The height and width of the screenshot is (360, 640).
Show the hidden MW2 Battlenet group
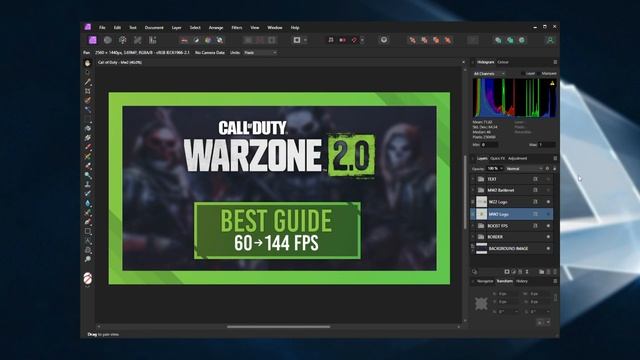(548, 190)
